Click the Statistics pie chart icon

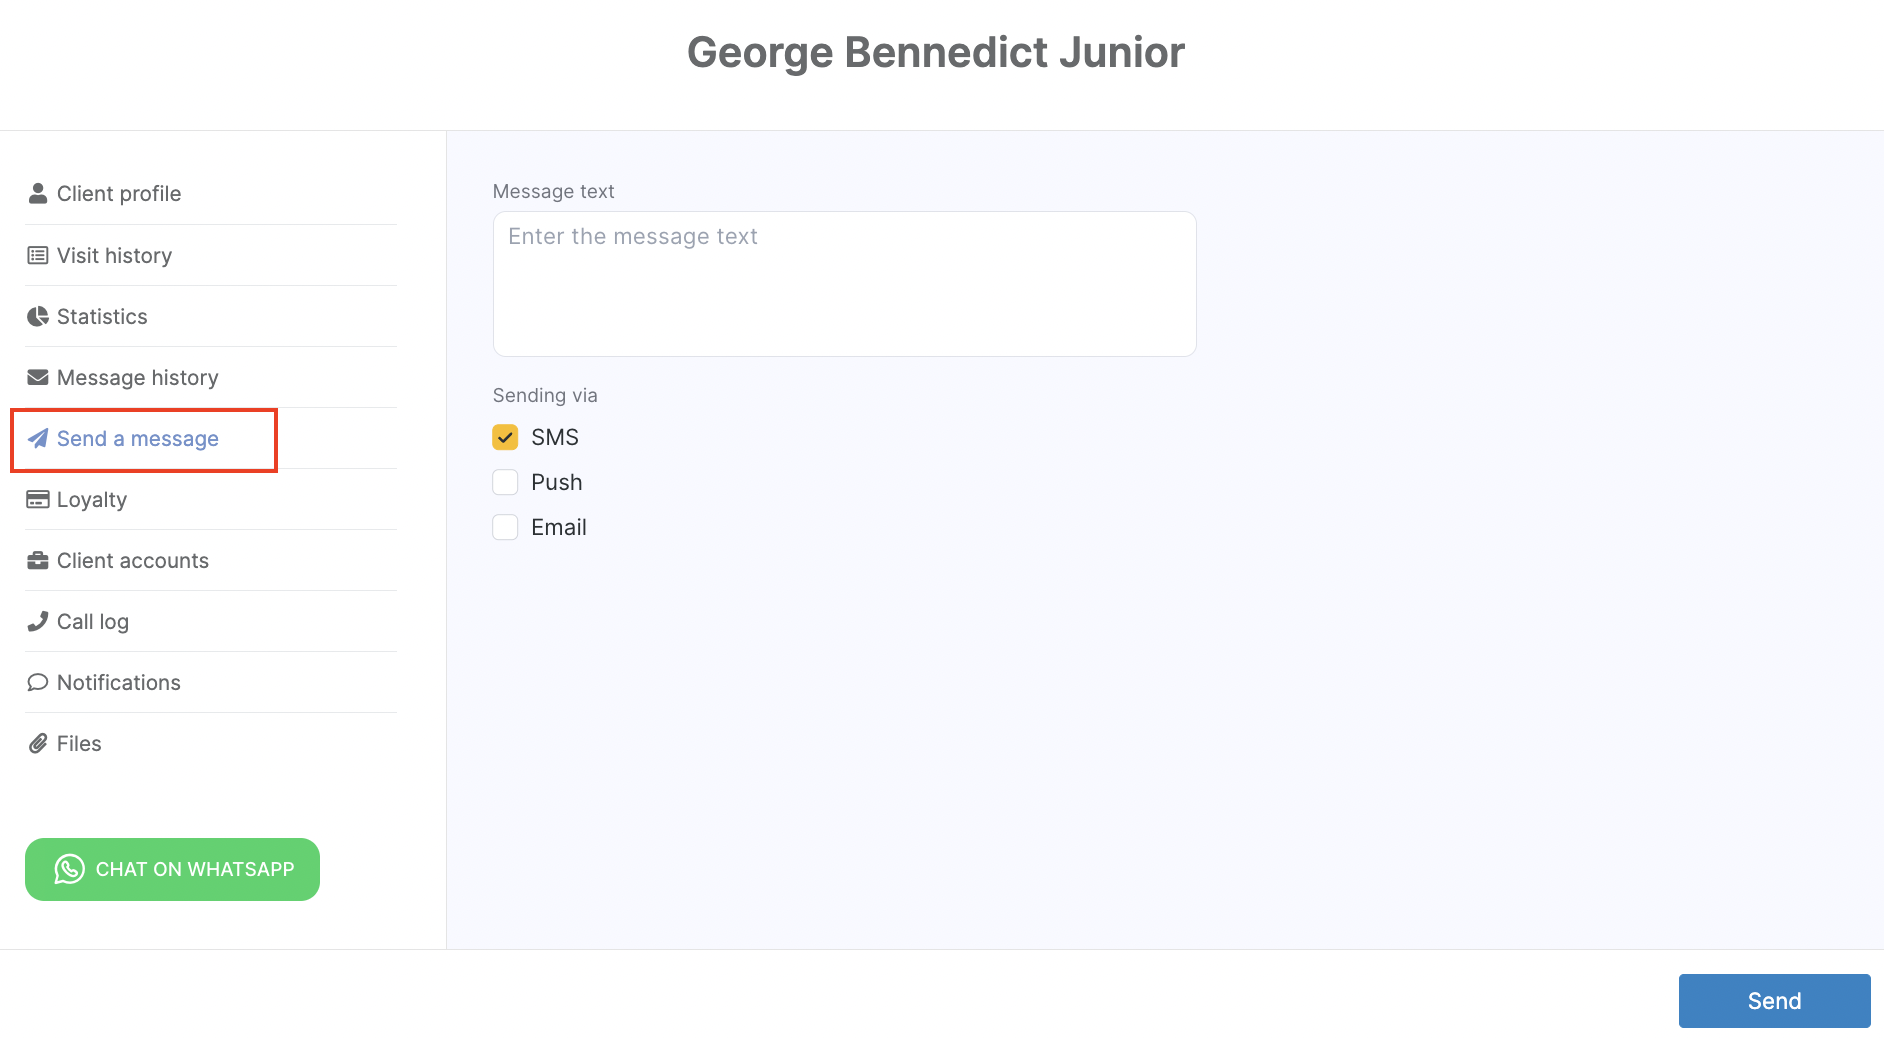click(x=38, y=317)
